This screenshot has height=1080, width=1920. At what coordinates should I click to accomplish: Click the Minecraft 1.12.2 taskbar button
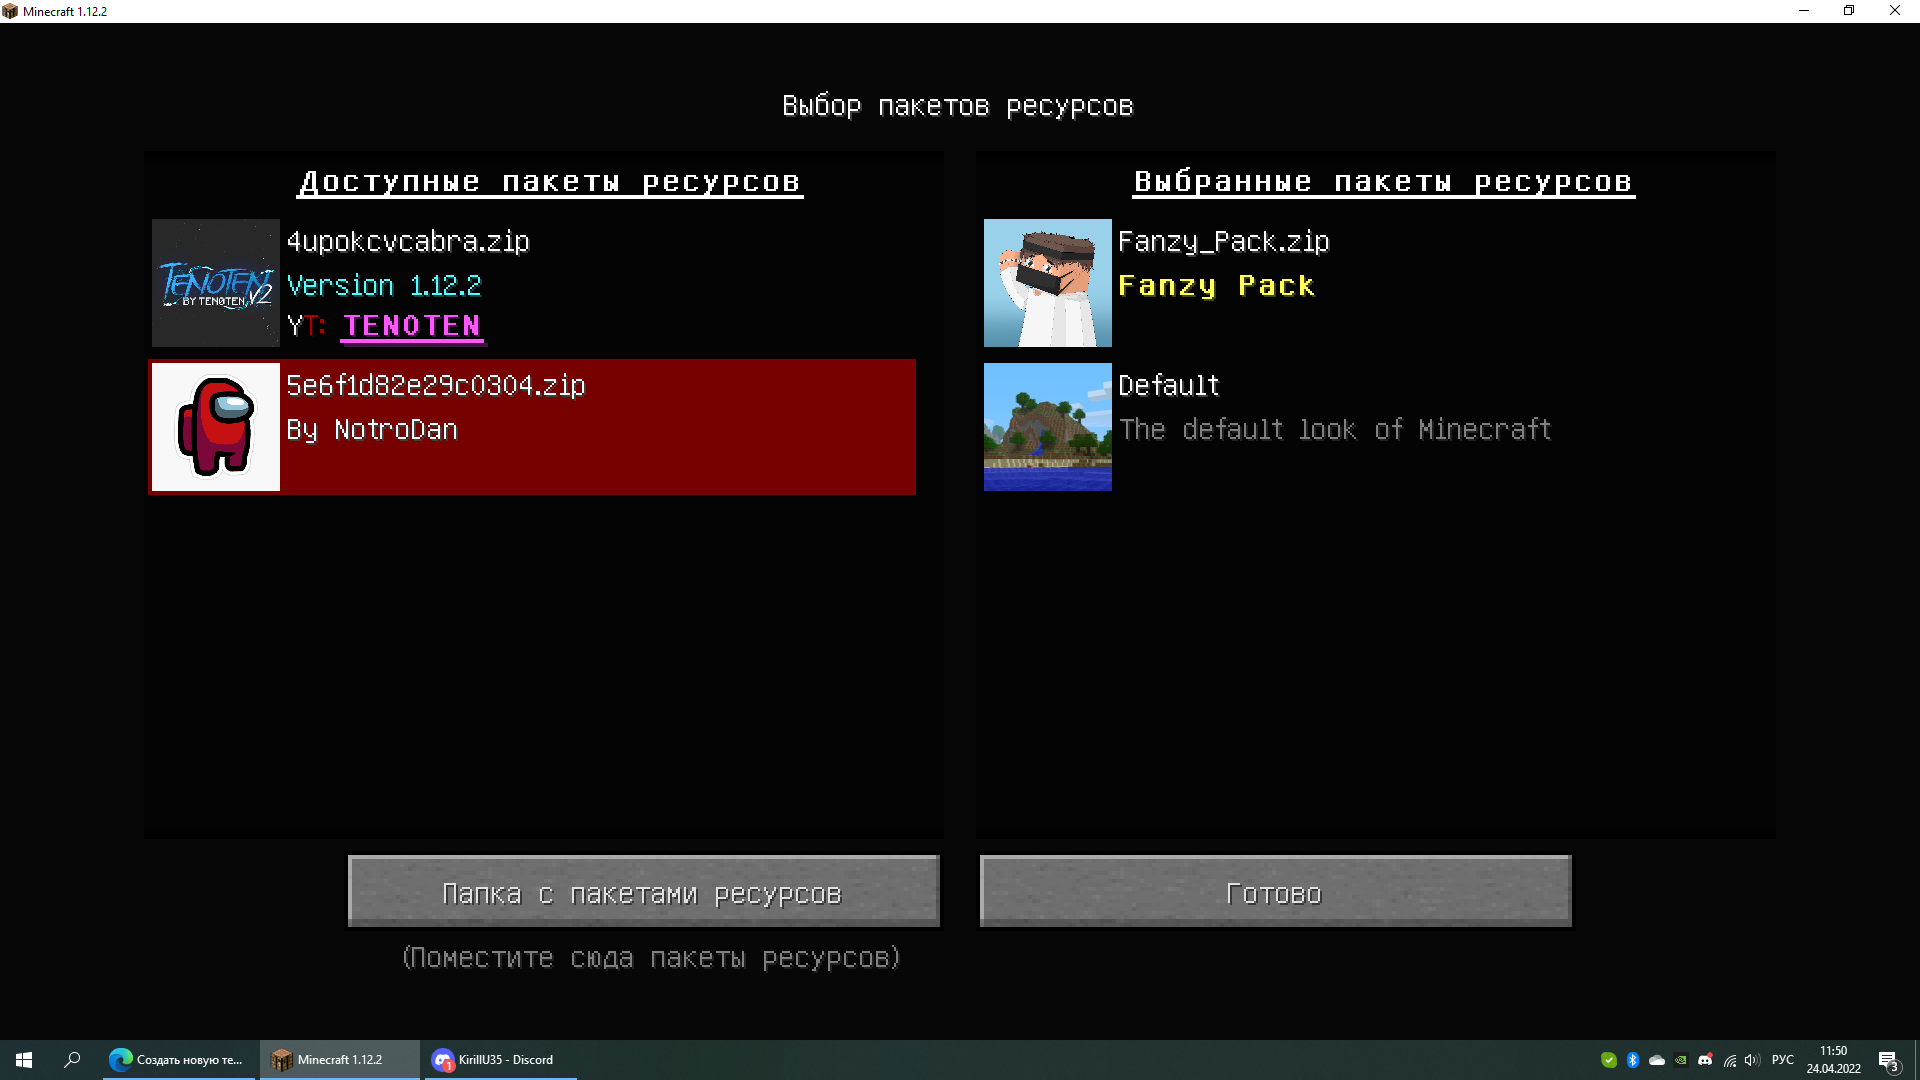tap(340, 1060)
